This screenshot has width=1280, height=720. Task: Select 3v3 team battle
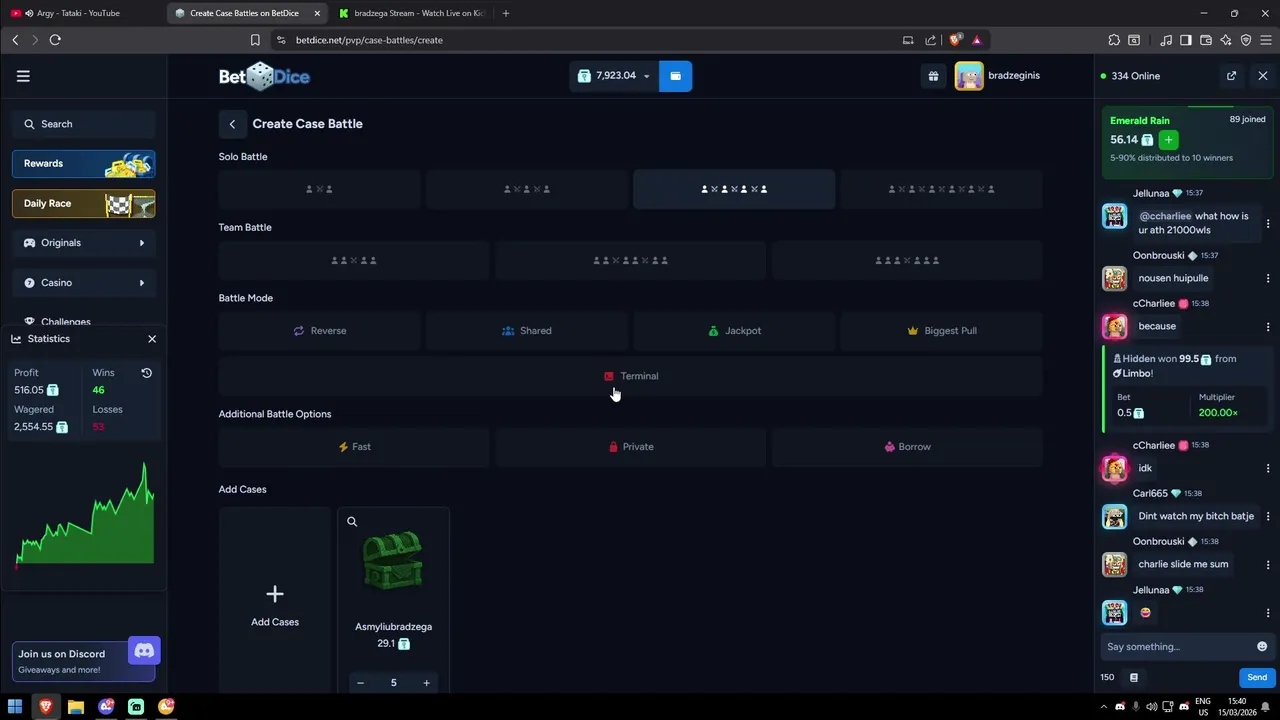click(x=907, y=260)
